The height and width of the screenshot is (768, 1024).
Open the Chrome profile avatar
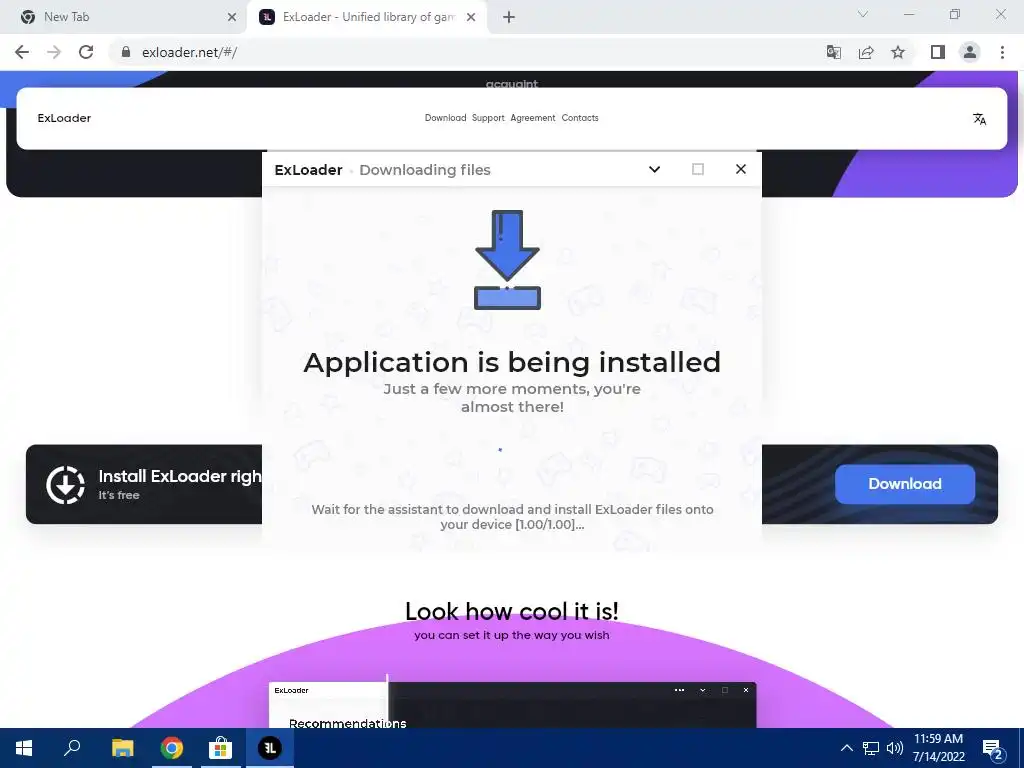(970, 52)
